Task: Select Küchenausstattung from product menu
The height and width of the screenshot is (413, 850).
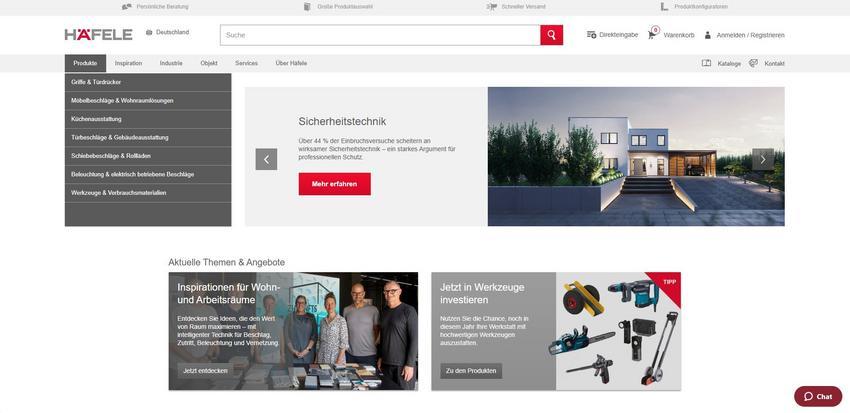Action: pyautogui.click(x=96, y=119)
